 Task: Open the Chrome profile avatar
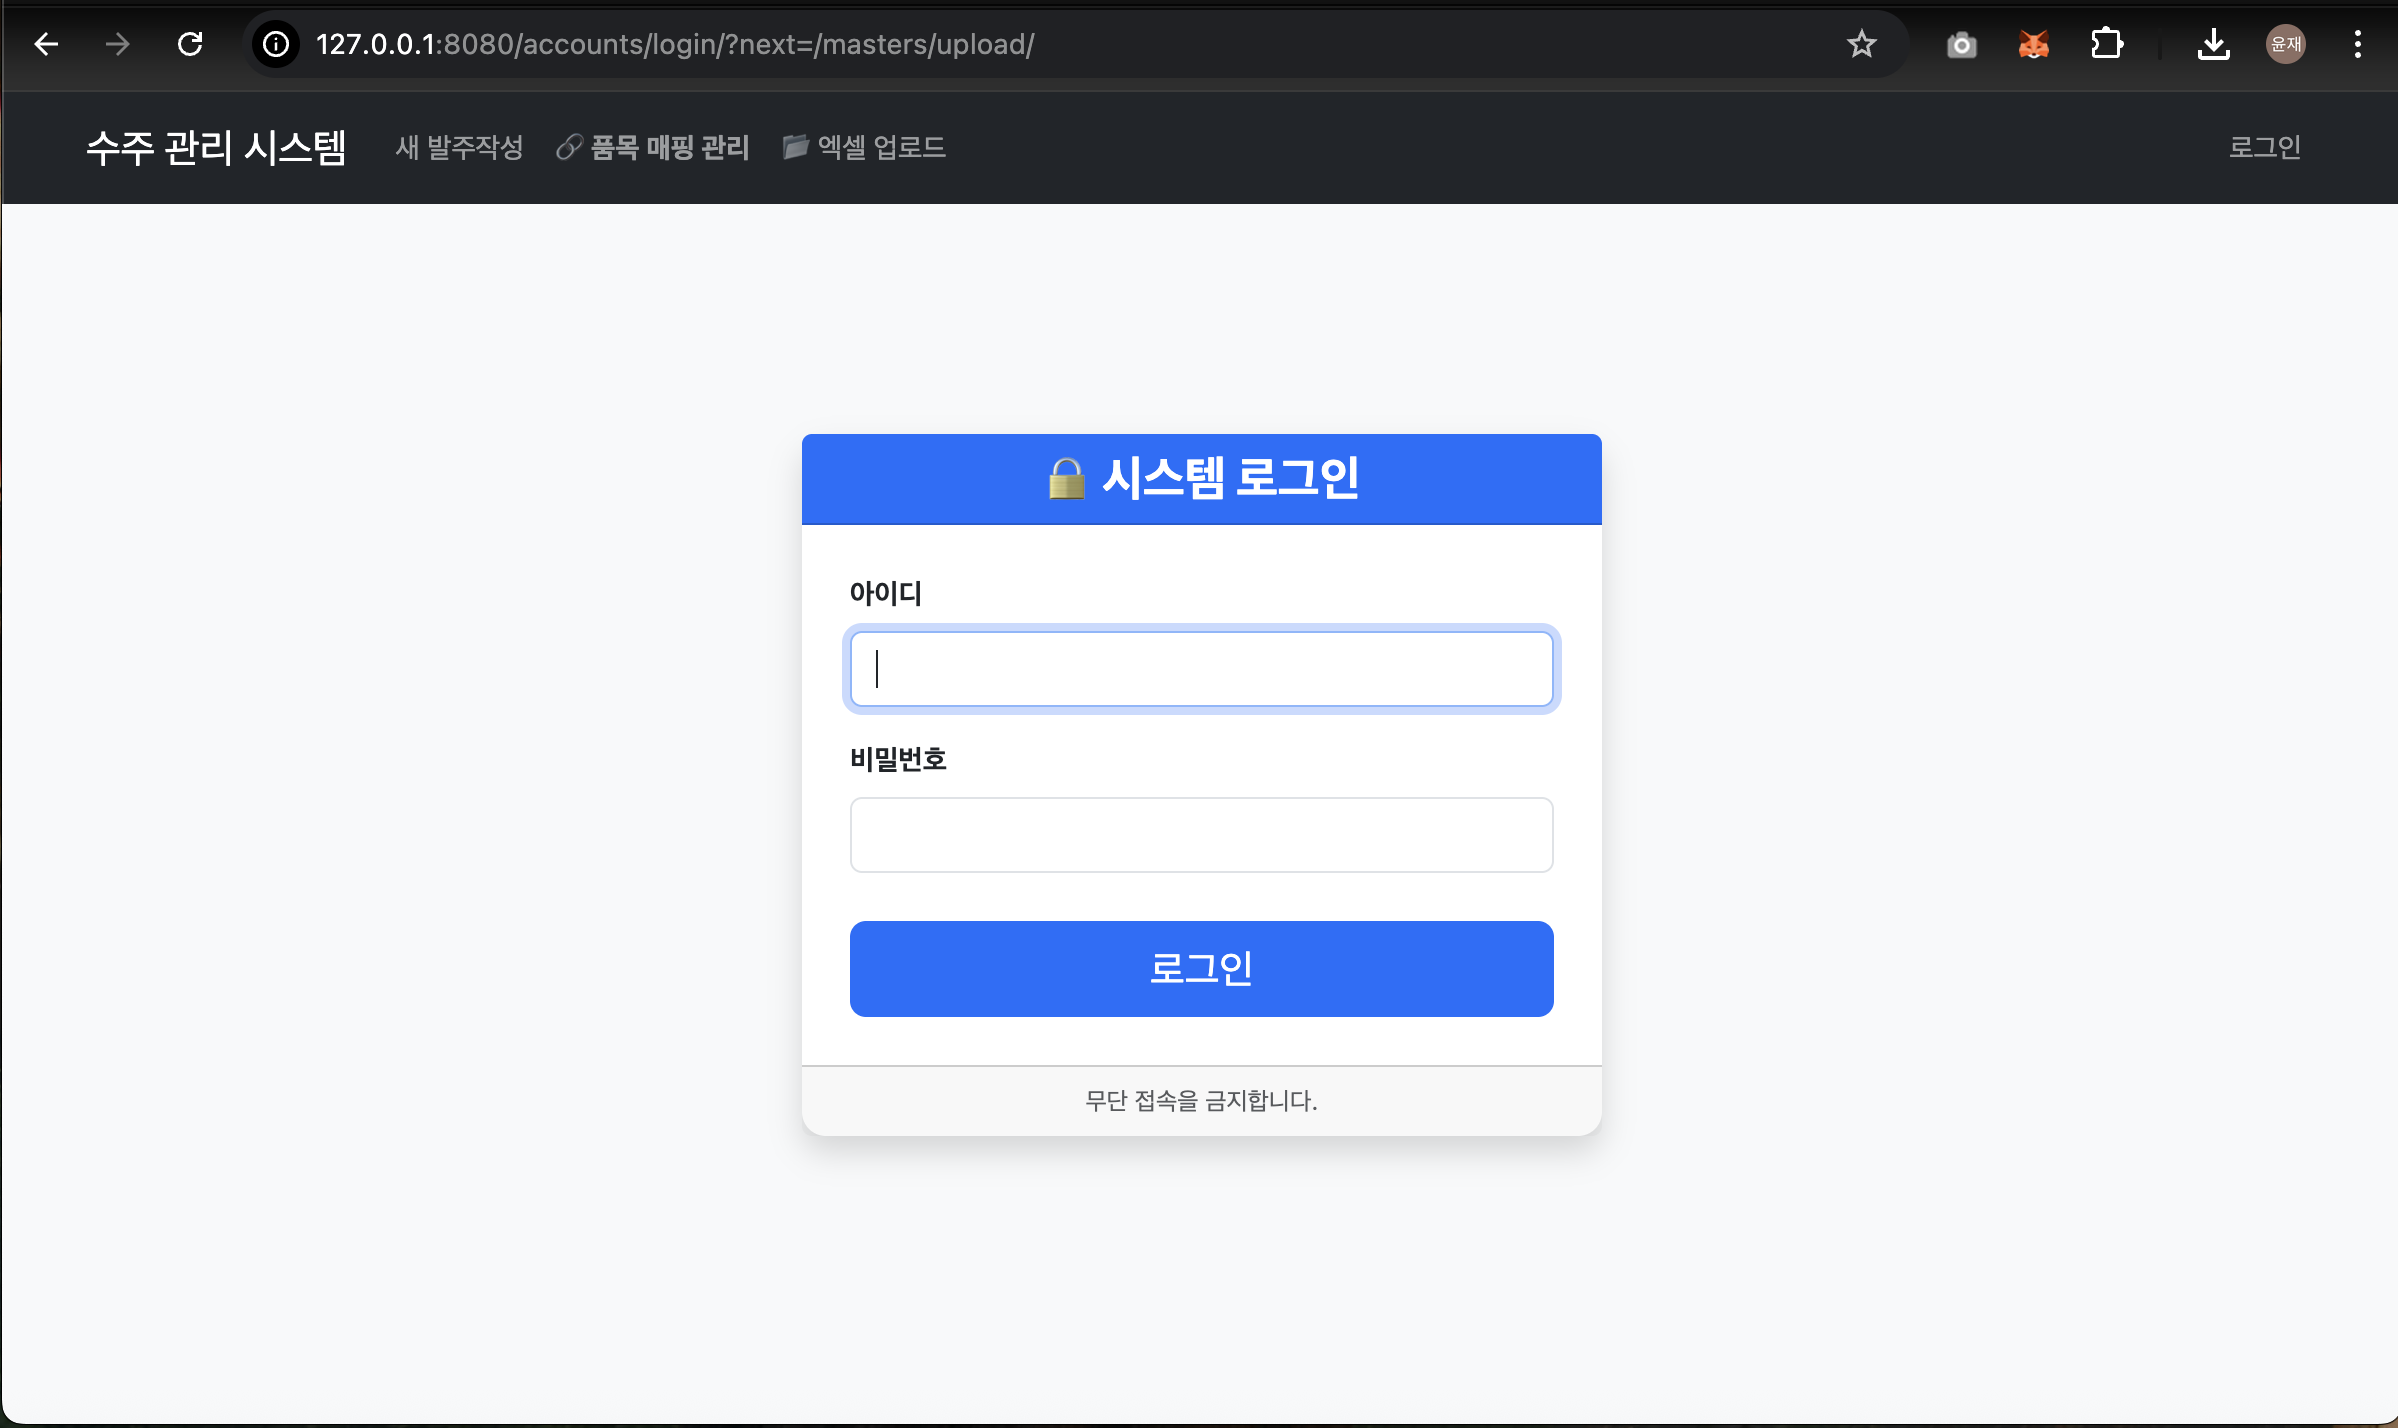click(x=2285, y=44)
